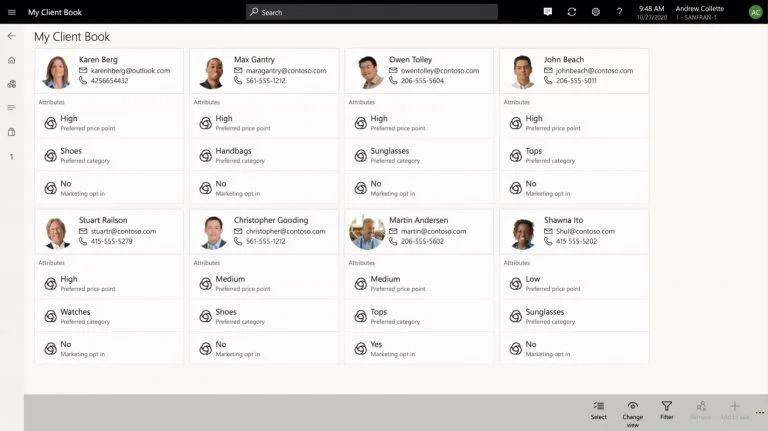This screenshot has width=768, height=431.
Task: Open Karen Berg's client card
Action: pyautogui.click(x=109, y=71)
